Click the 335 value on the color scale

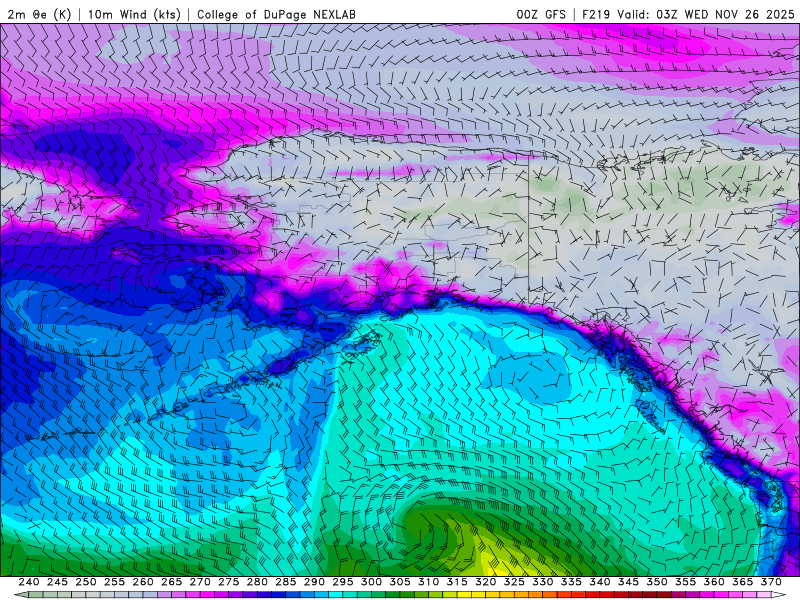tap(571, 582)
